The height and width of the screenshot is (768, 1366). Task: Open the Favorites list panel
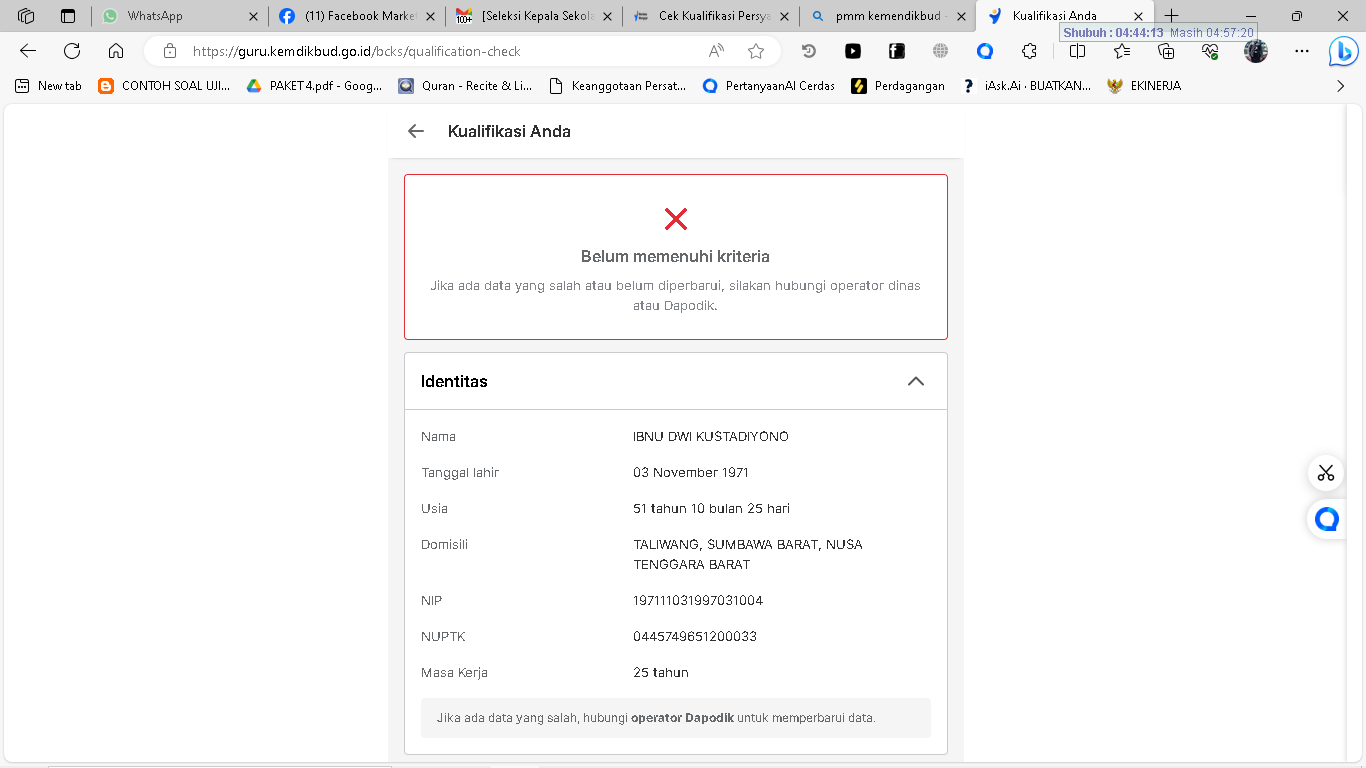pos(1122,51)
